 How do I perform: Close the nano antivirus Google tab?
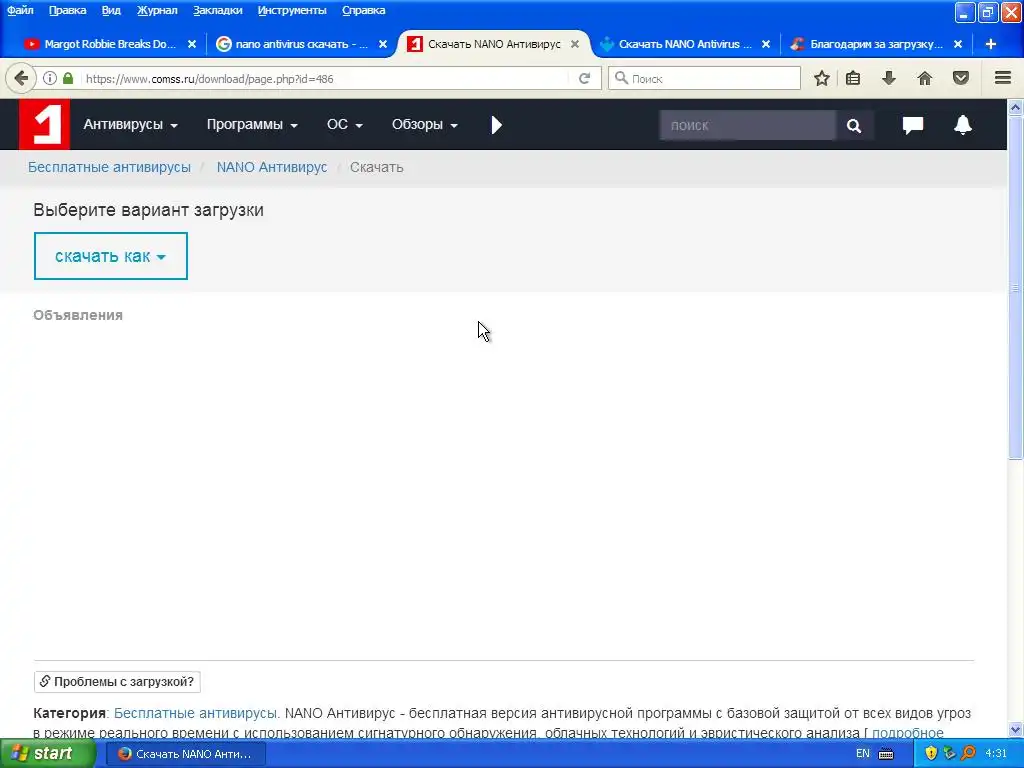tap(383, 44)
